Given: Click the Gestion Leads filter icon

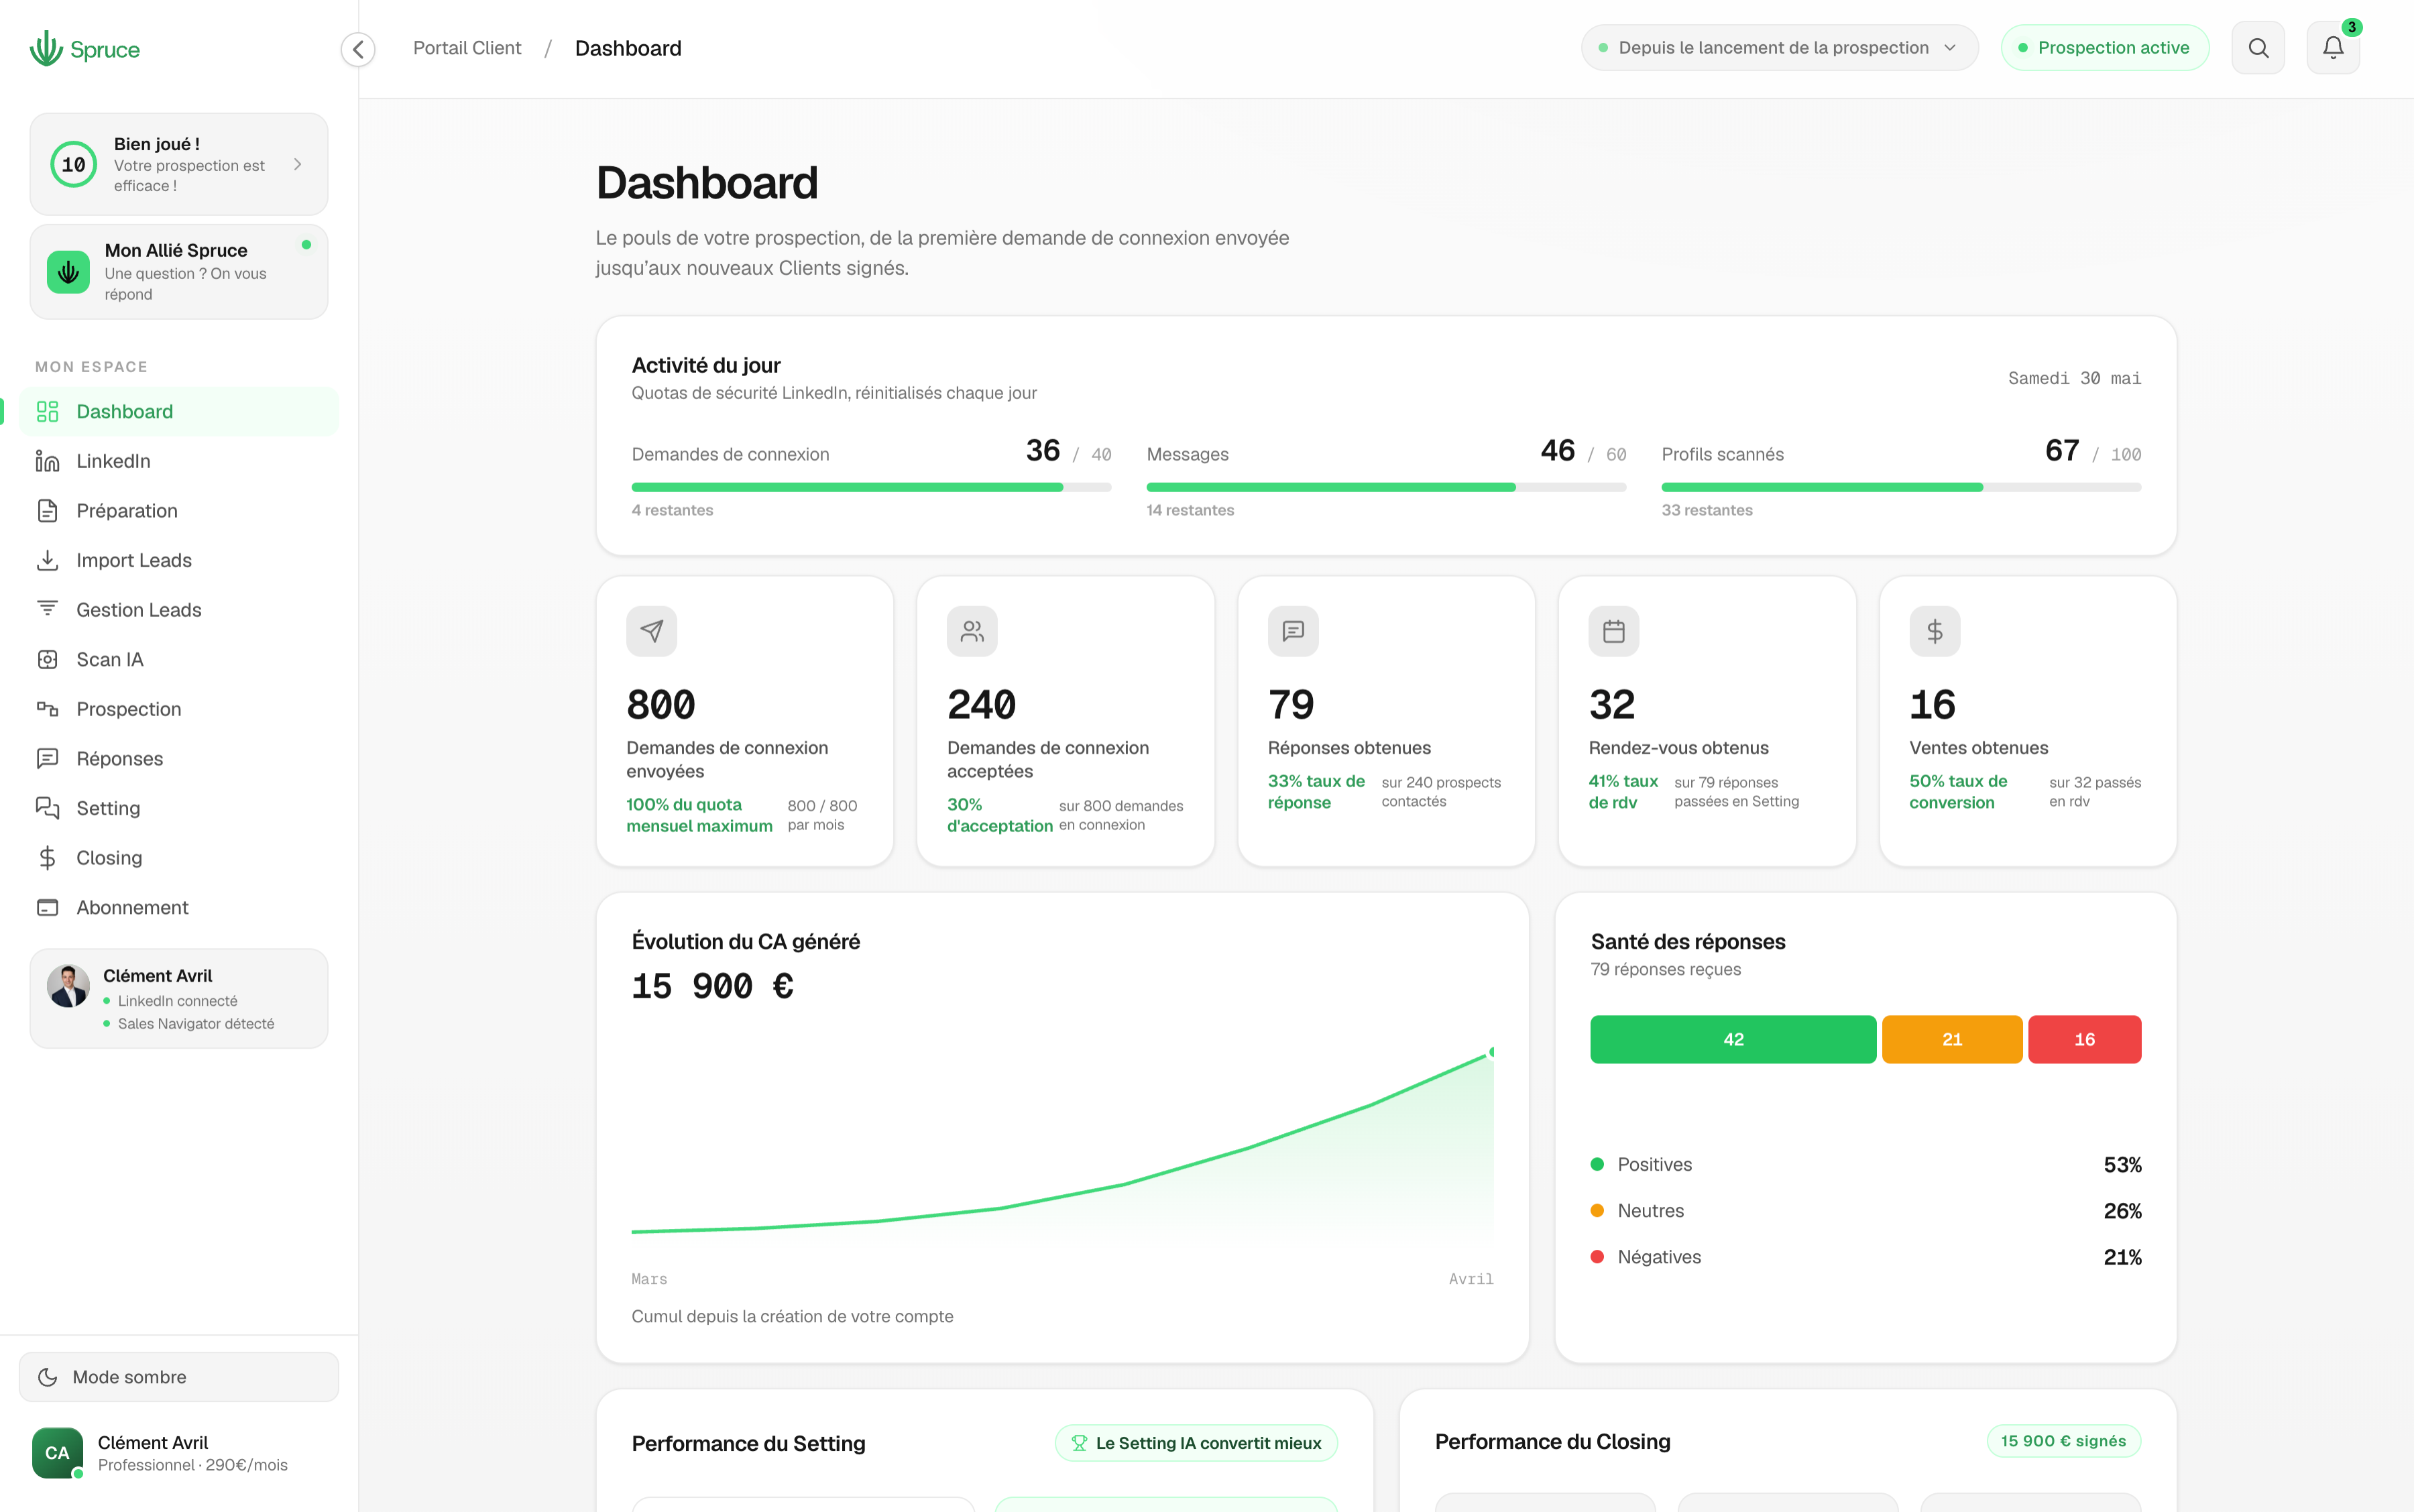Looking at the screenshot, I should (x=47, y=609).
